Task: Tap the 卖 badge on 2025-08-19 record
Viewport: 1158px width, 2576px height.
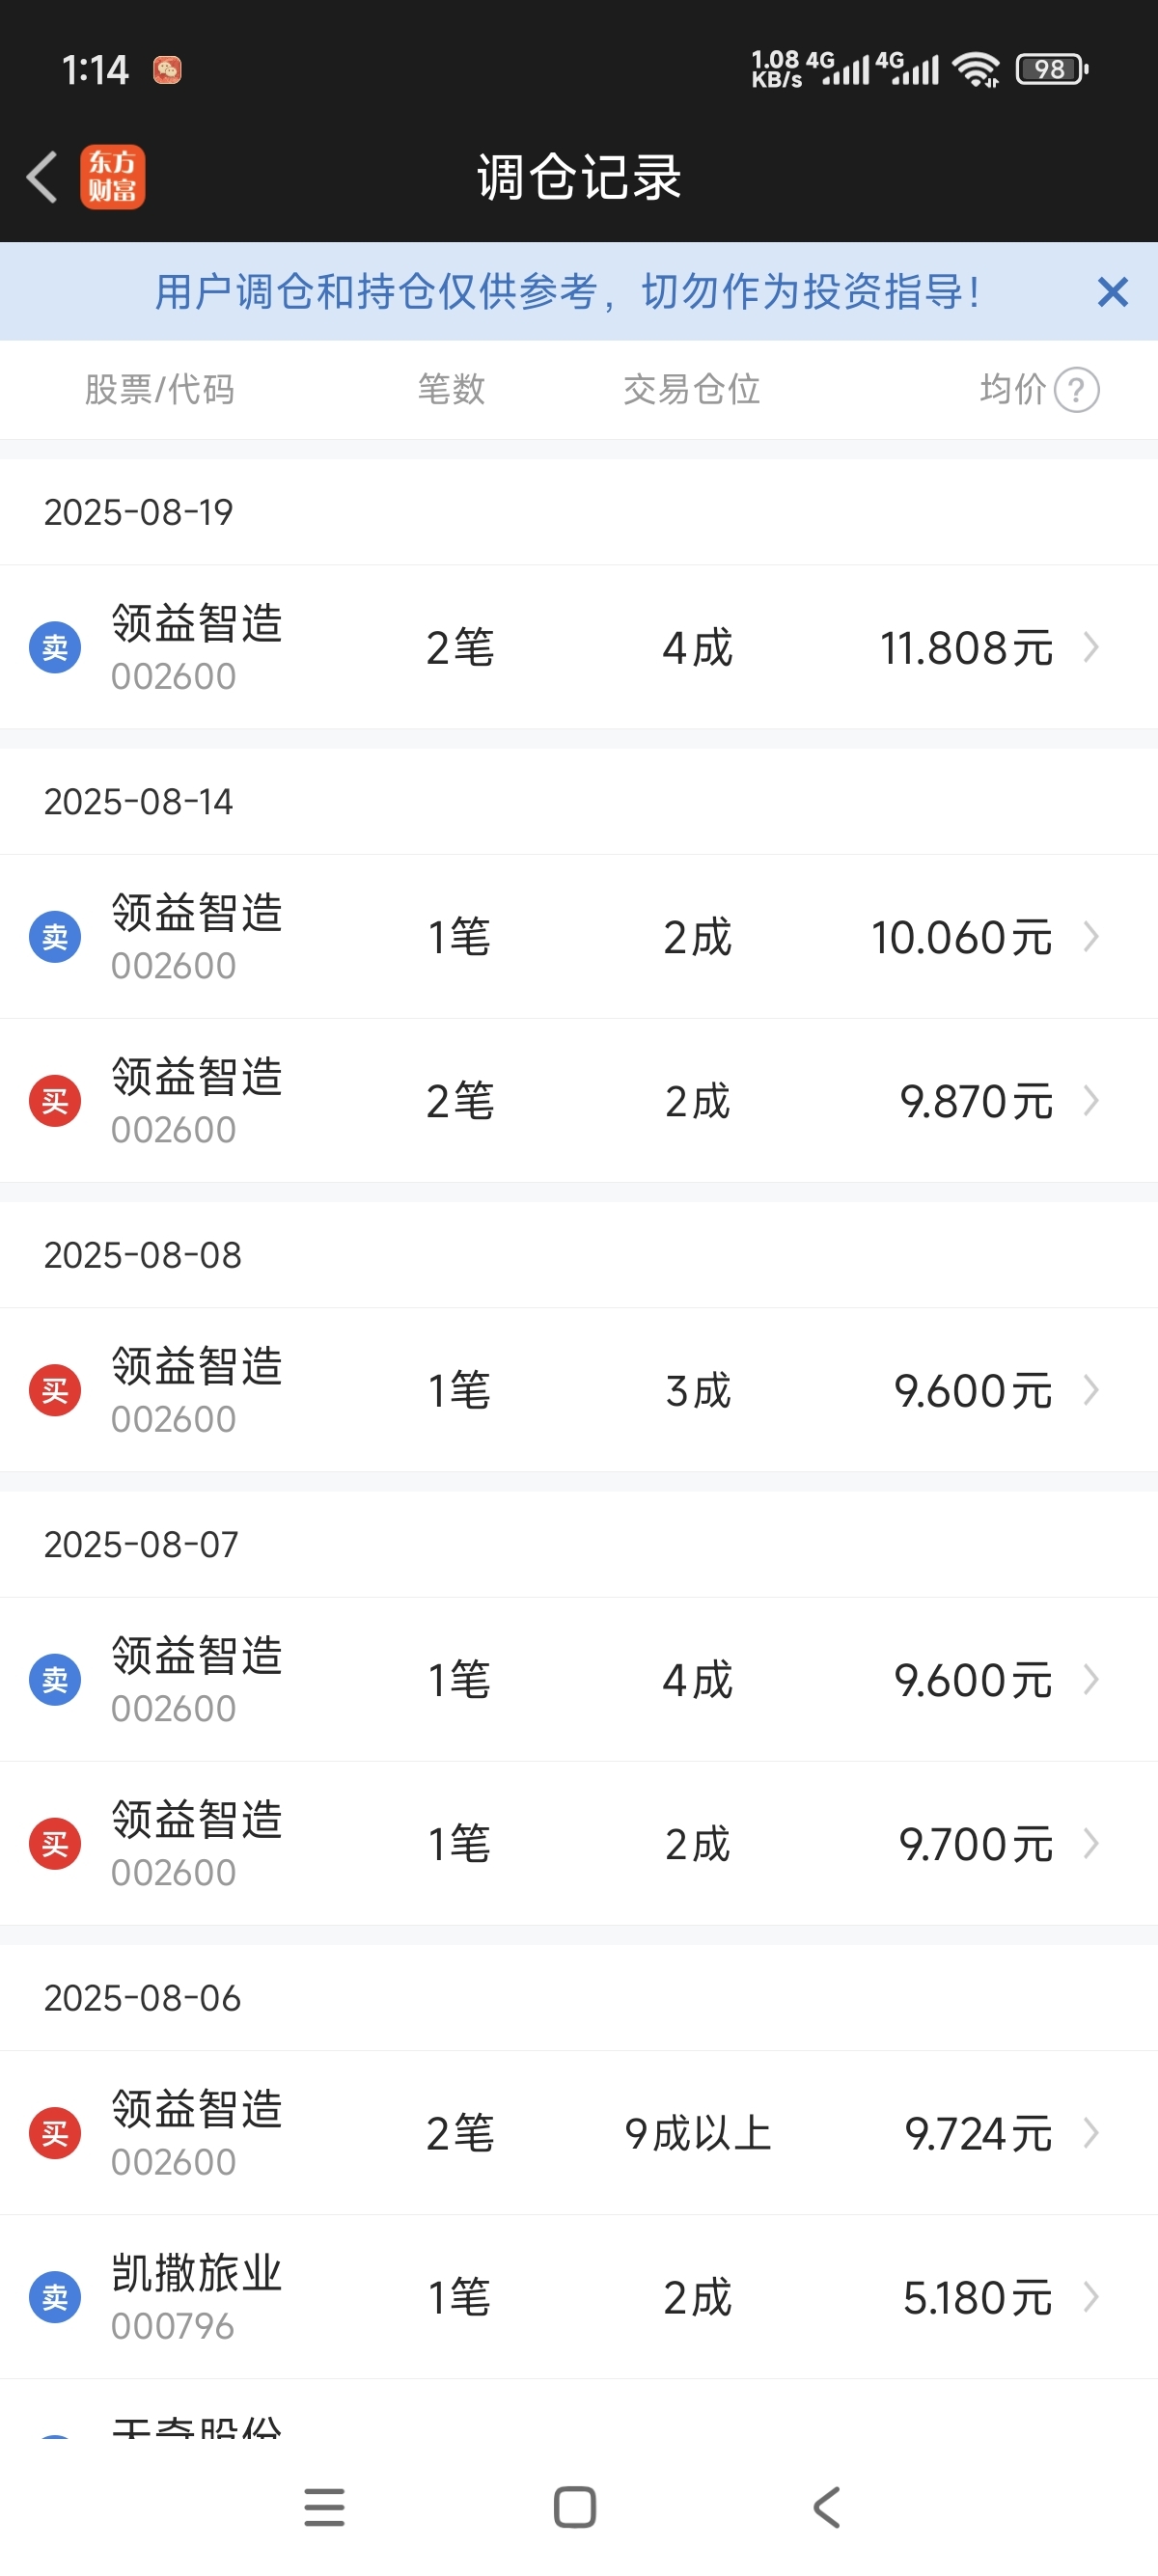Action: tap(55, 647)
